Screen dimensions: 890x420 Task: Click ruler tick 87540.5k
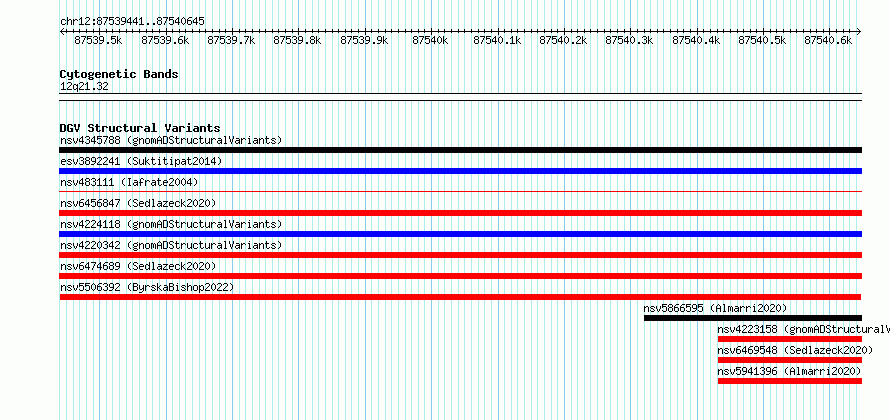click(x=762, y=40)
